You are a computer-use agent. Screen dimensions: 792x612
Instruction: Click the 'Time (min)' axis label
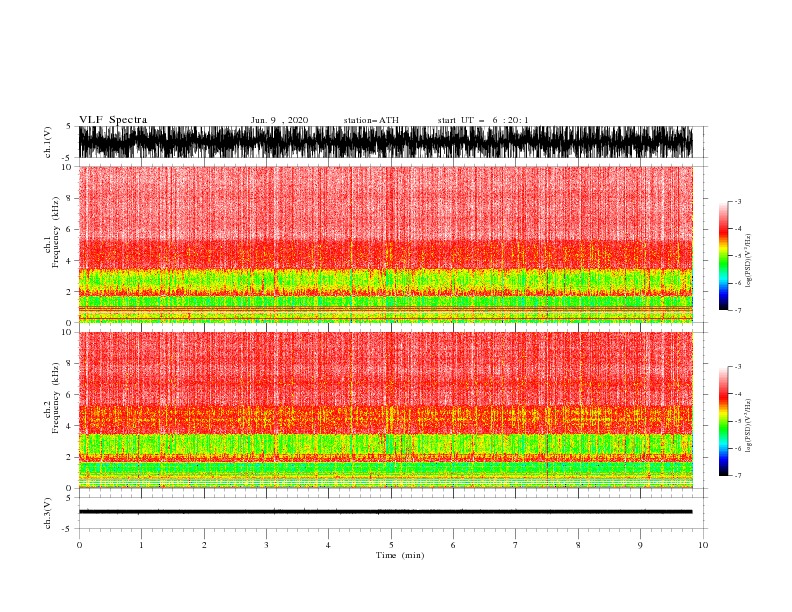pos(400,555)
